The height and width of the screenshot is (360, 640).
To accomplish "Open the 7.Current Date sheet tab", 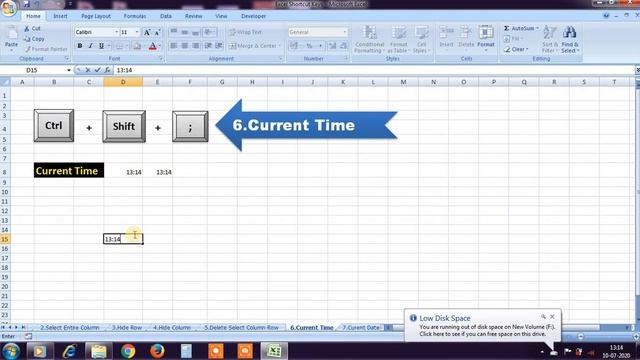I will [x=361, y=327].
